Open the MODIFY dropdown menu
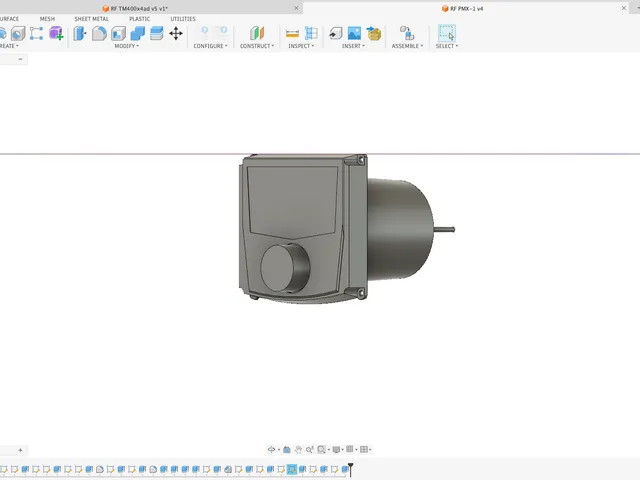Viewport: 640px width, 480px height. tap(127, 46)
